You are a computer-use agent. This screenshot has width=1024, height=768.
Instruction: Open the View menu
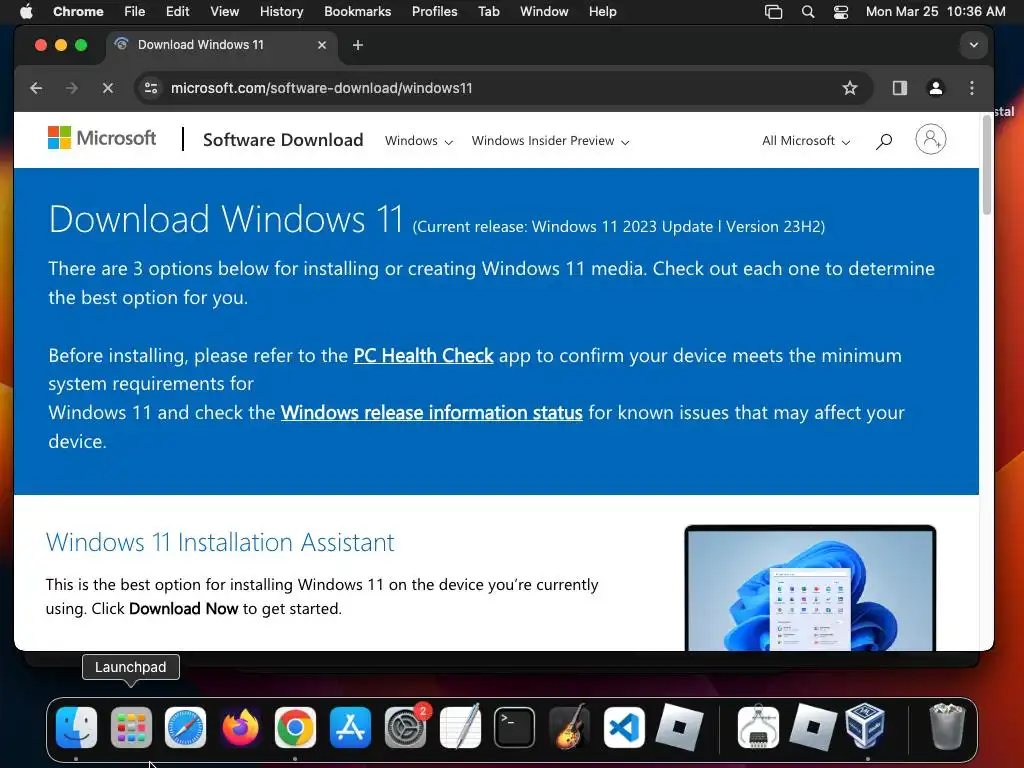pos(224,12)
